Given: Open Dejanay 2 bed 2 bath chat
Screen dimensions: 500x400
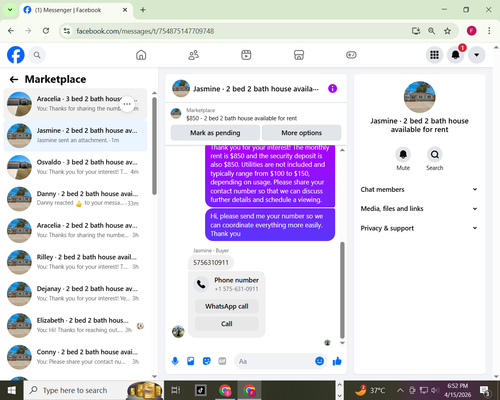Looking at the screenshot, I should point(75,294).
